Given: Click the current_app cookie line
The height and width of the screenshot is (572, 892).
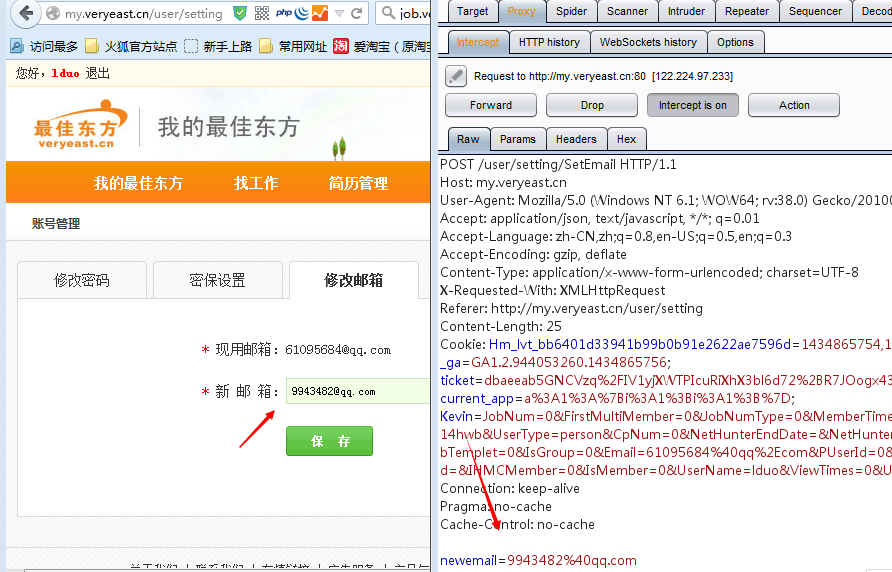Looking at the screenshot, I should [x=617, y=398].
